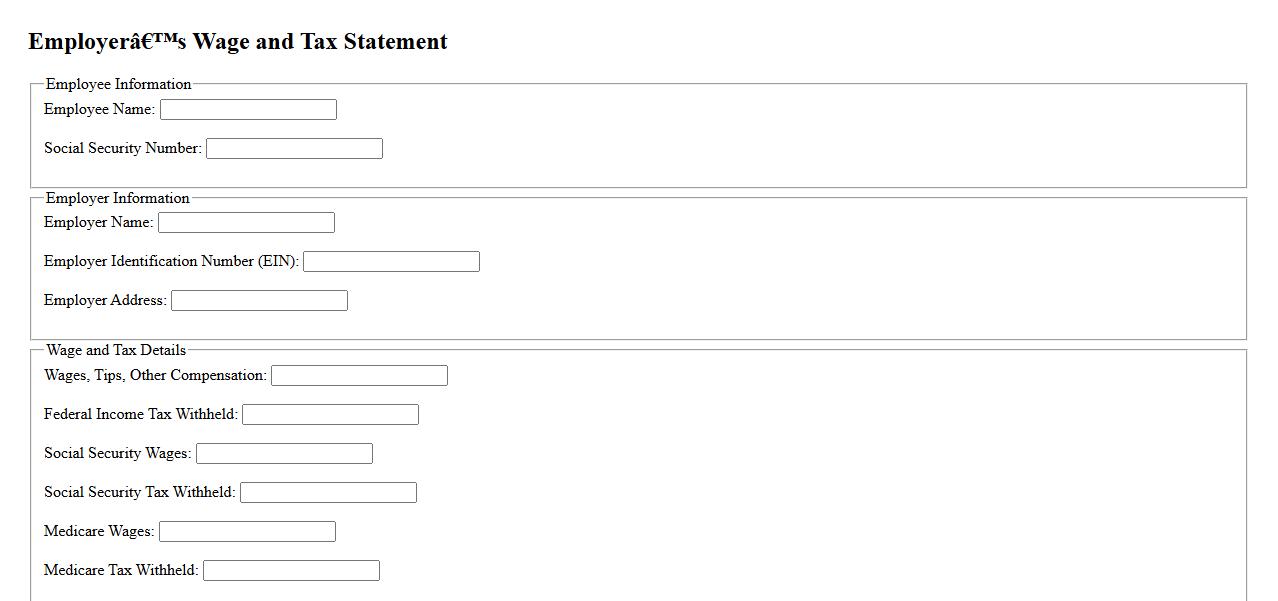
Task: Click the Employer Information section legend
Action: 117,198
